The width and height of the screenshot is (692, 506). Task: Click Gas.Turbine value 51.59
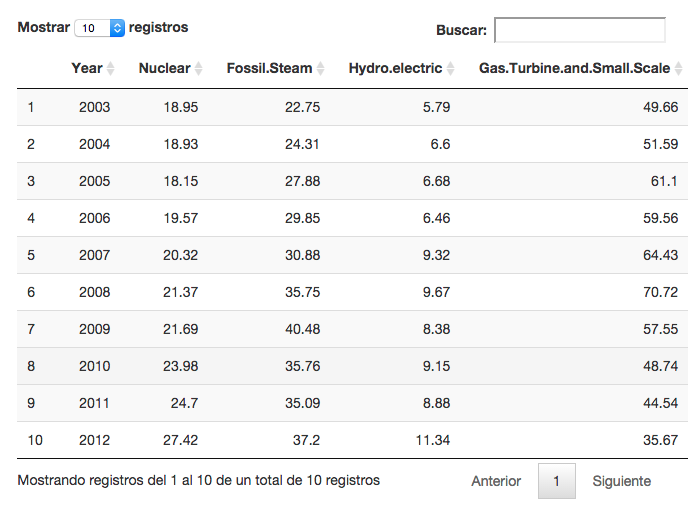click(x=660, y=144)
